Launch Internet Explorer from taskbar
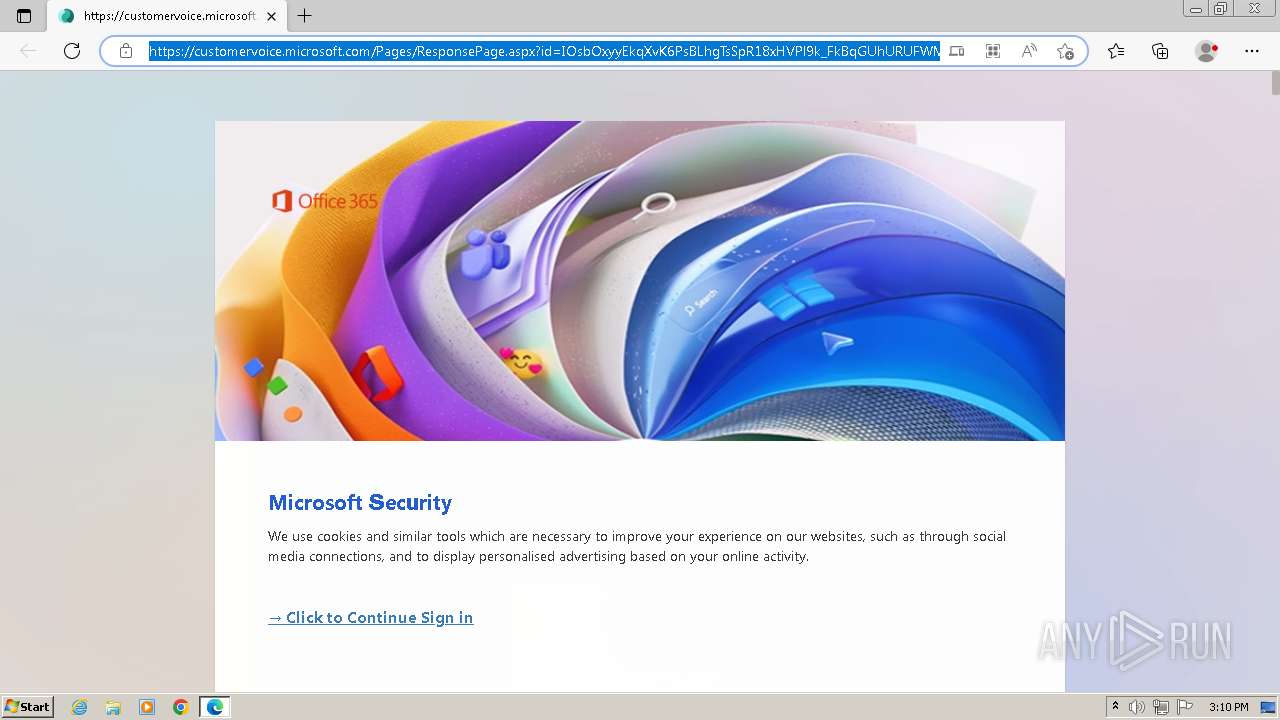This screenshot has height=720, width=1280. coord(80,707)
